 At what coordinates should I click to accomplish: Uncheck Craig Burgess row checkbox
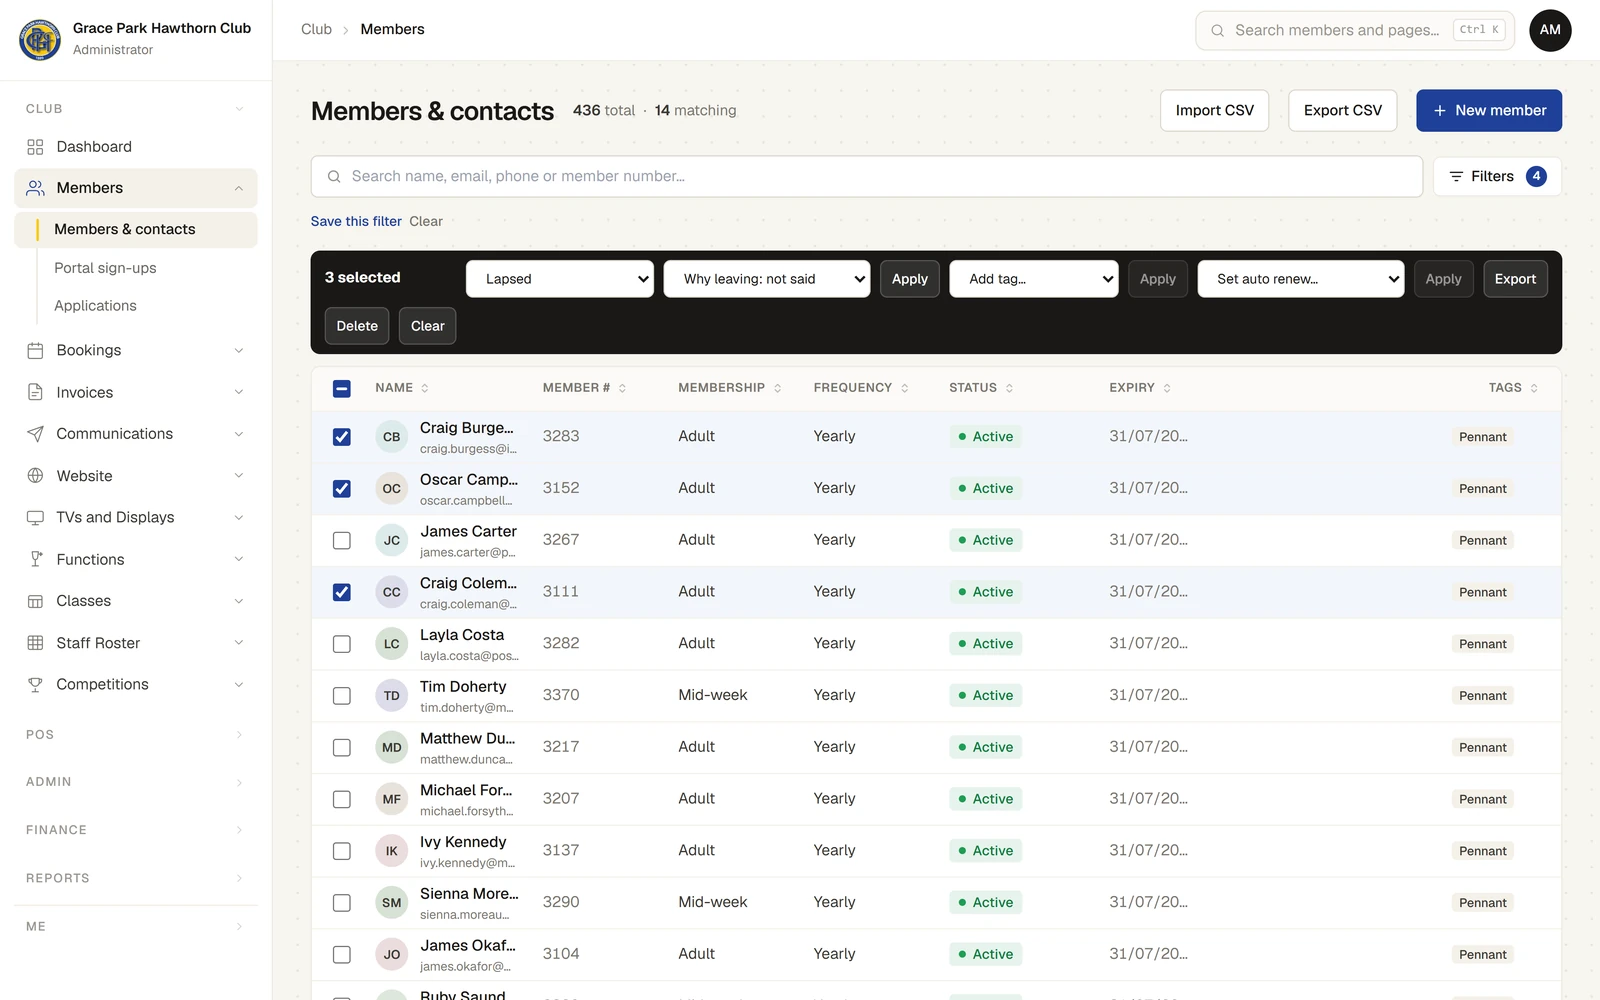tap(342, 437)
